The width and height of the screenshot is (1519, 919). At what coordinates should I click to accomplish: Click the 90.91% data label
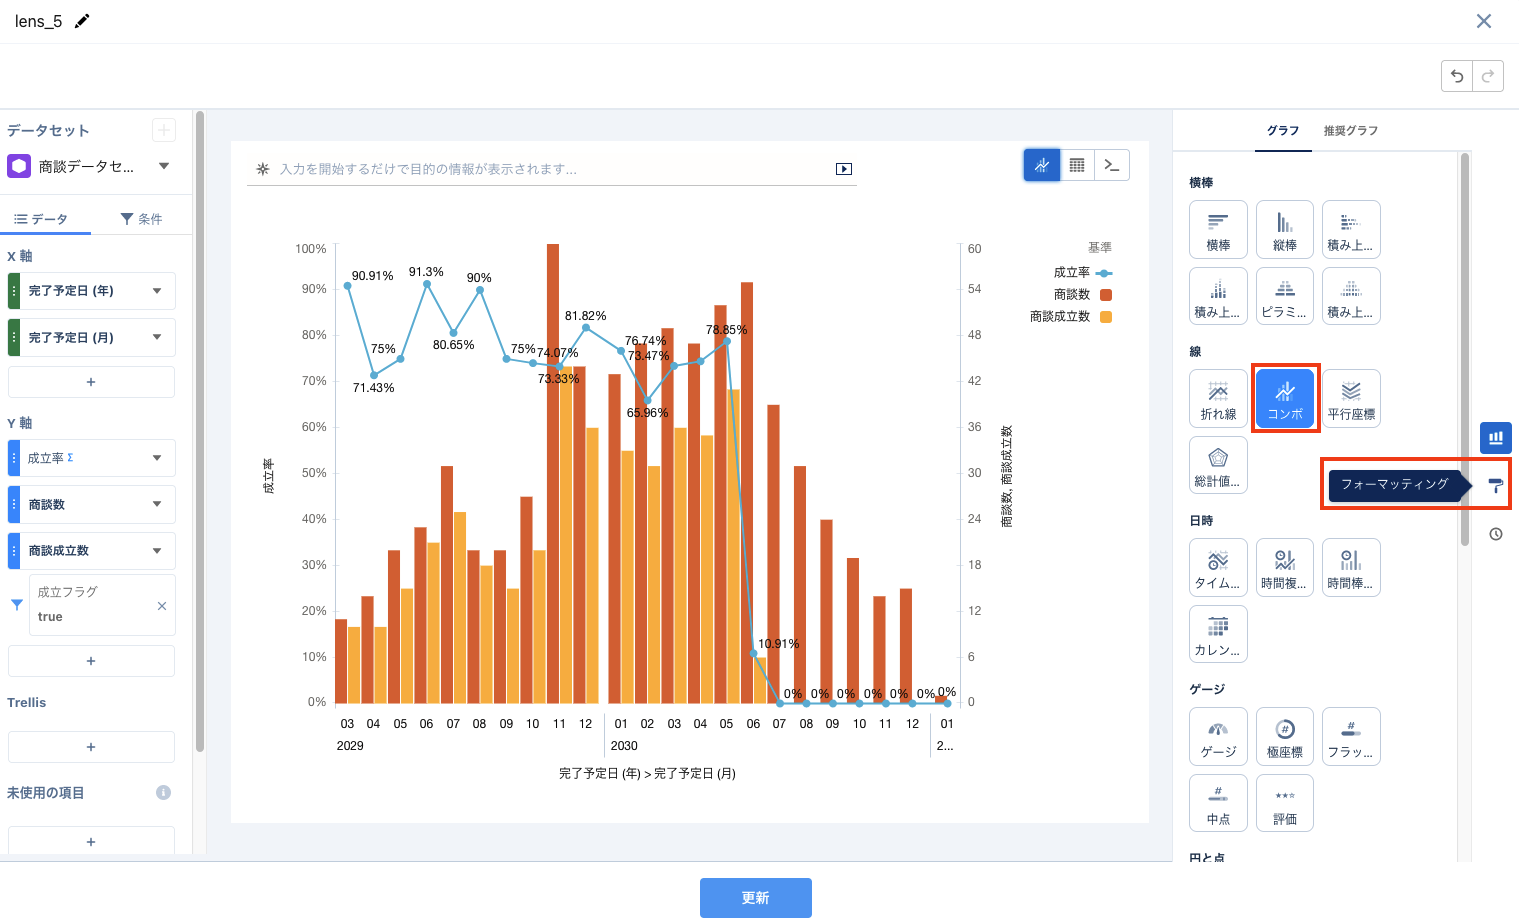(372, 276)
